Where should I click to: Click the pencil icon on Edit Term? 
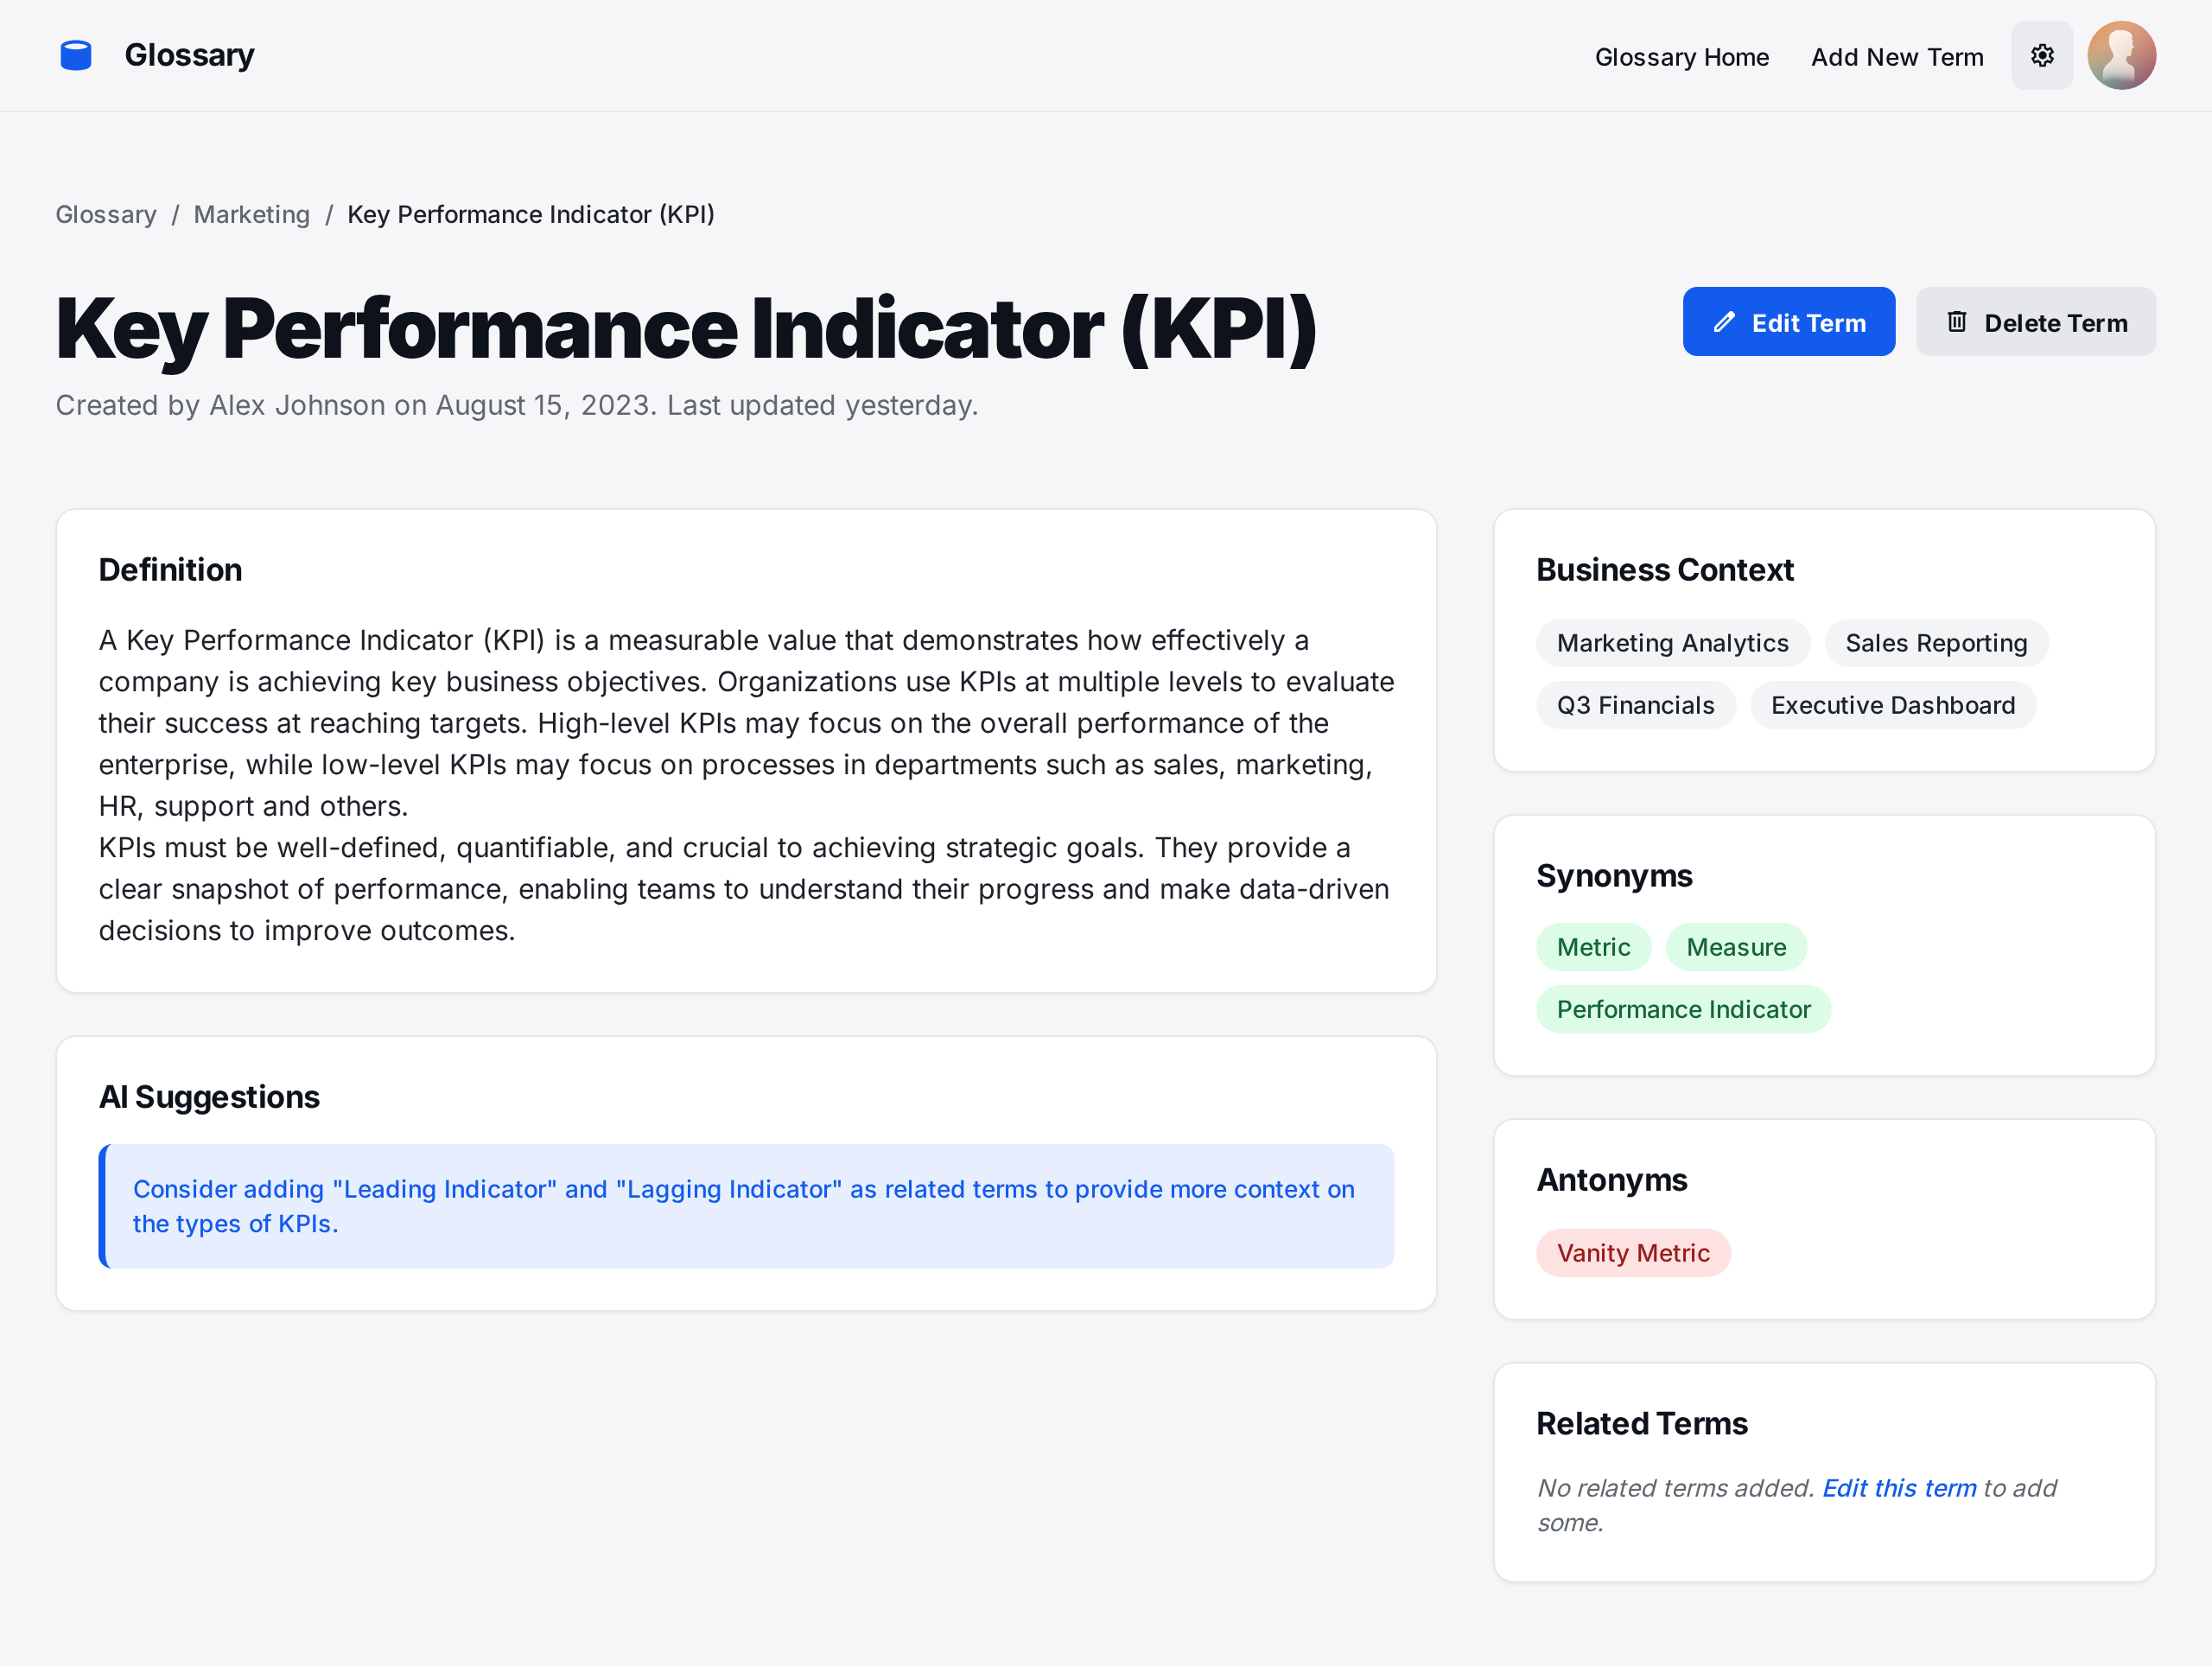(1724, 322)
